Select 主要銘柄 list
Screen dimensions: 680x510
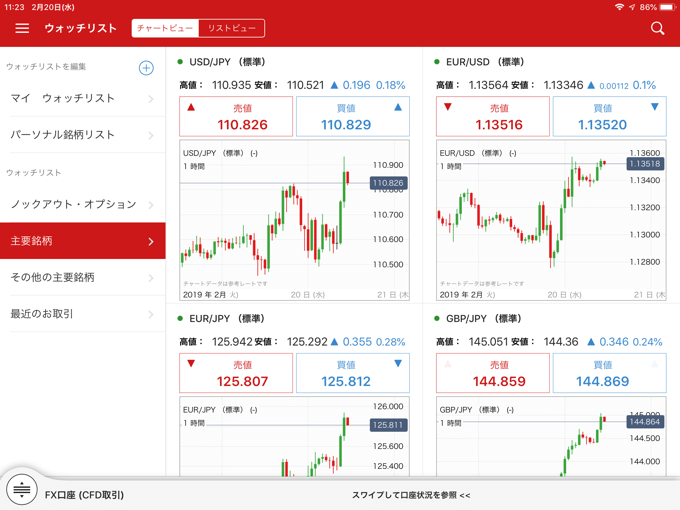[83, 241]
